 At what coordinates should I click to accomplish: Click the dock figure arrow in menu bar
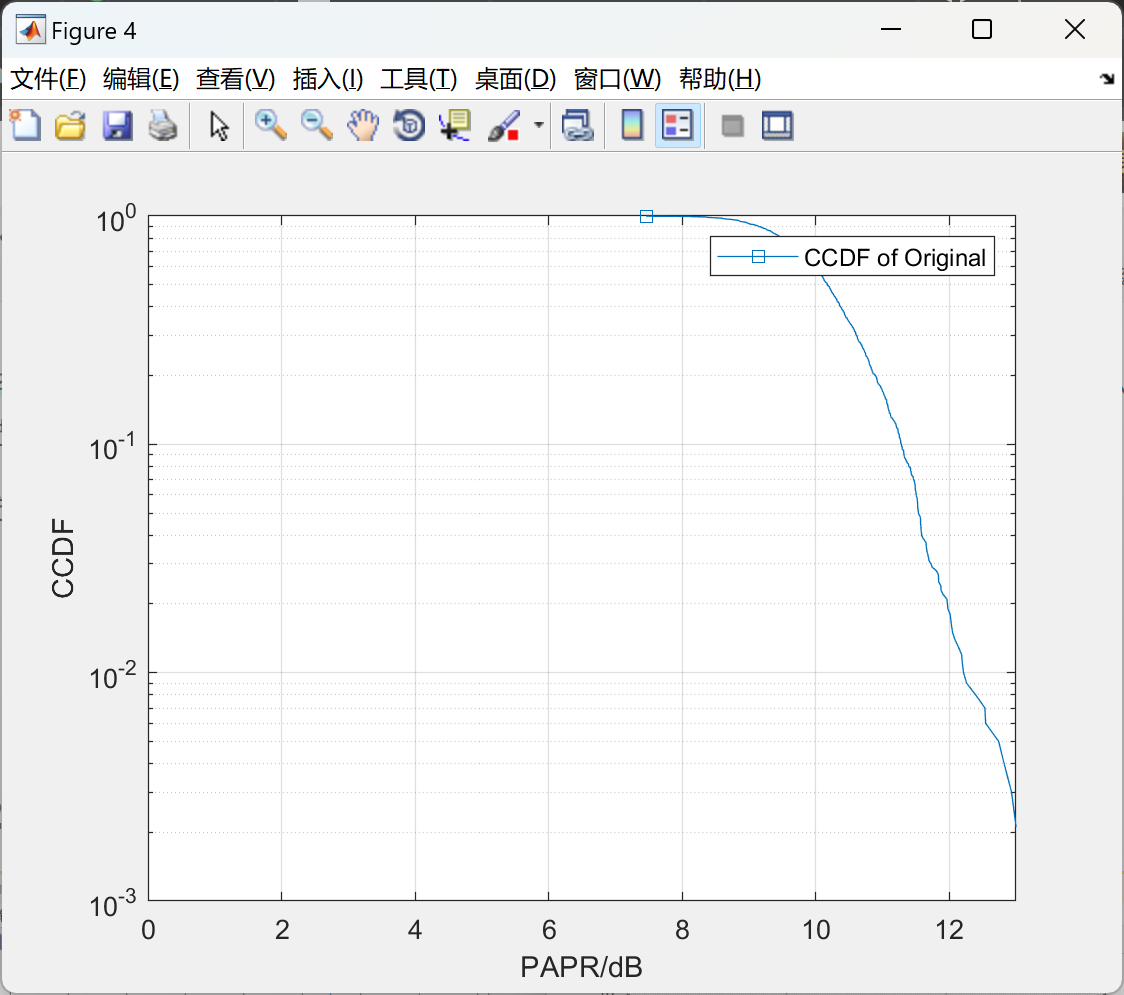coord(1107,79)
